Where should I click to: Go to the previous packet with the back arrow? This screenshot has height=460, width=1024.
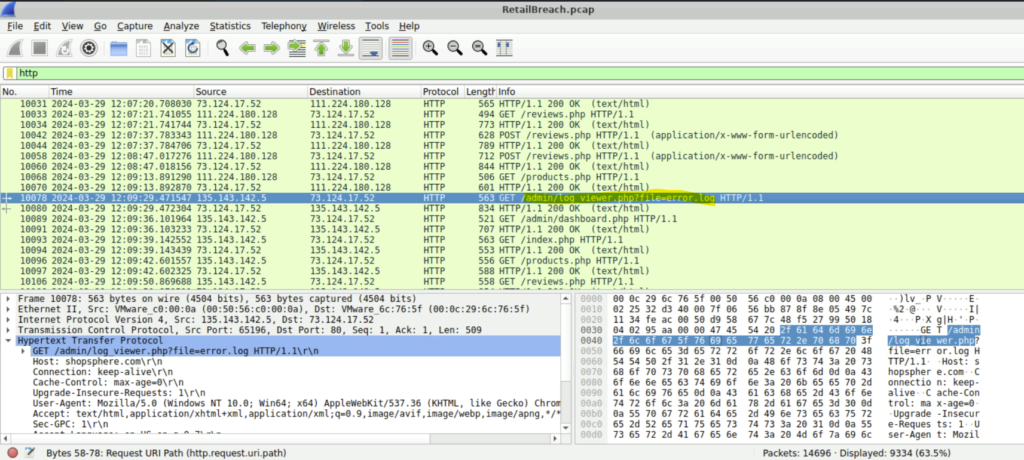(246, 47)
